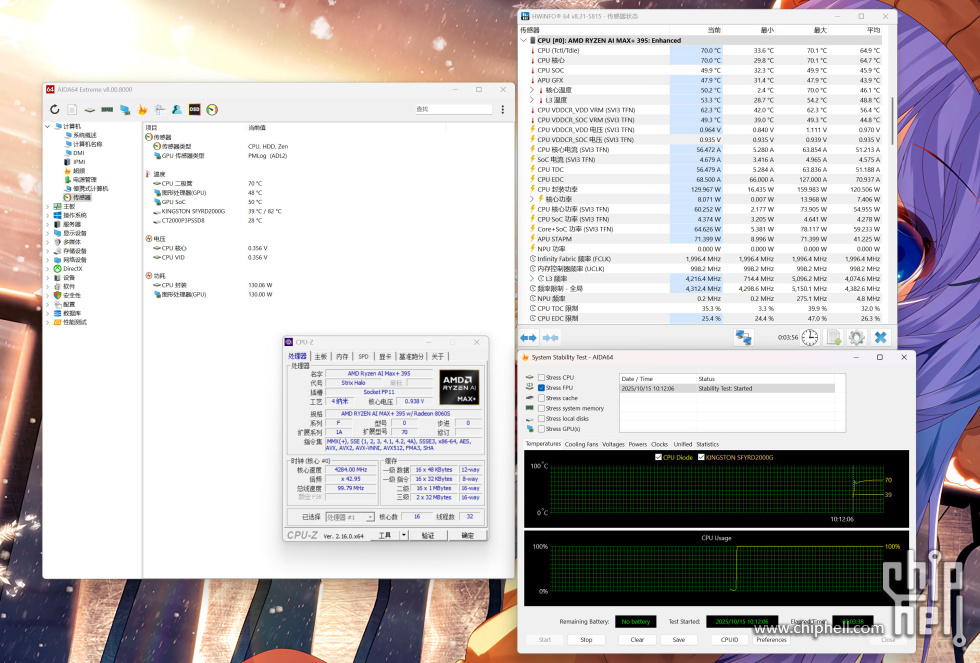This screenshot has width=980, height=663.
Task: Click HWiNFO log file save icon
Action: click(832, 338)
